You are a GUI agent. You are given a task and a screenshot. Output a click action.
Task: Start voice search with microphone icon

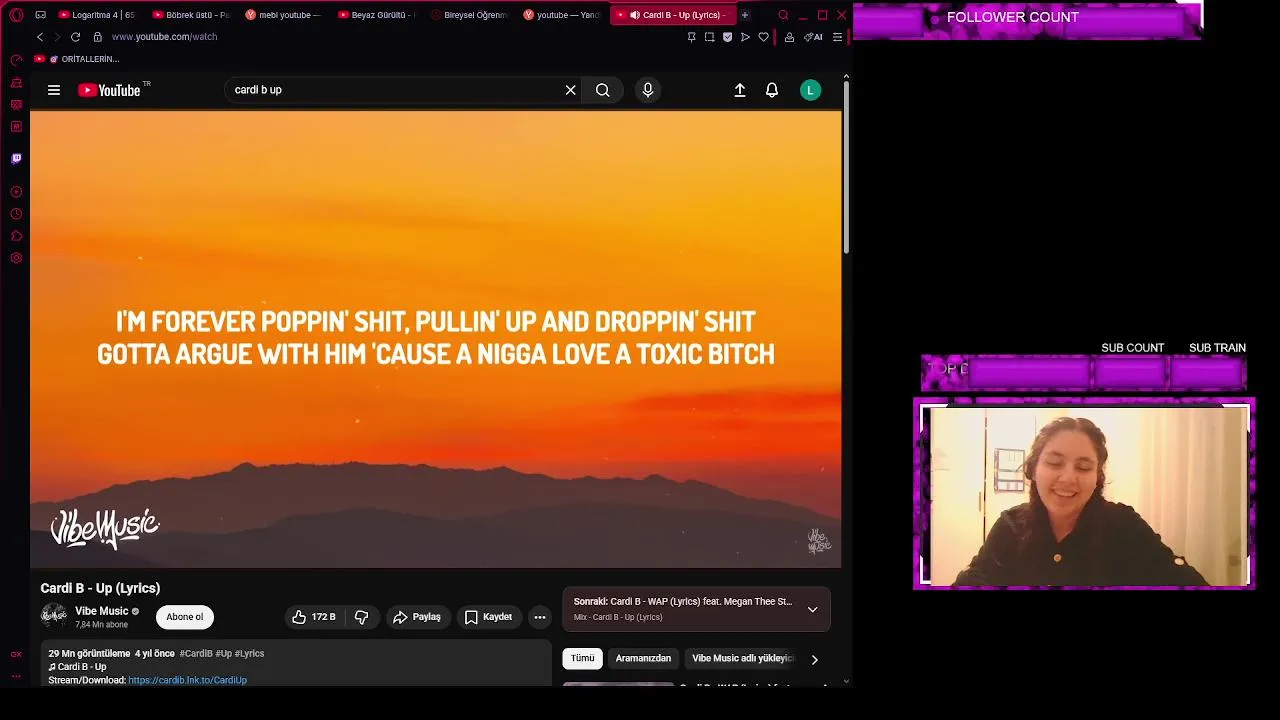tap(648, 90)
